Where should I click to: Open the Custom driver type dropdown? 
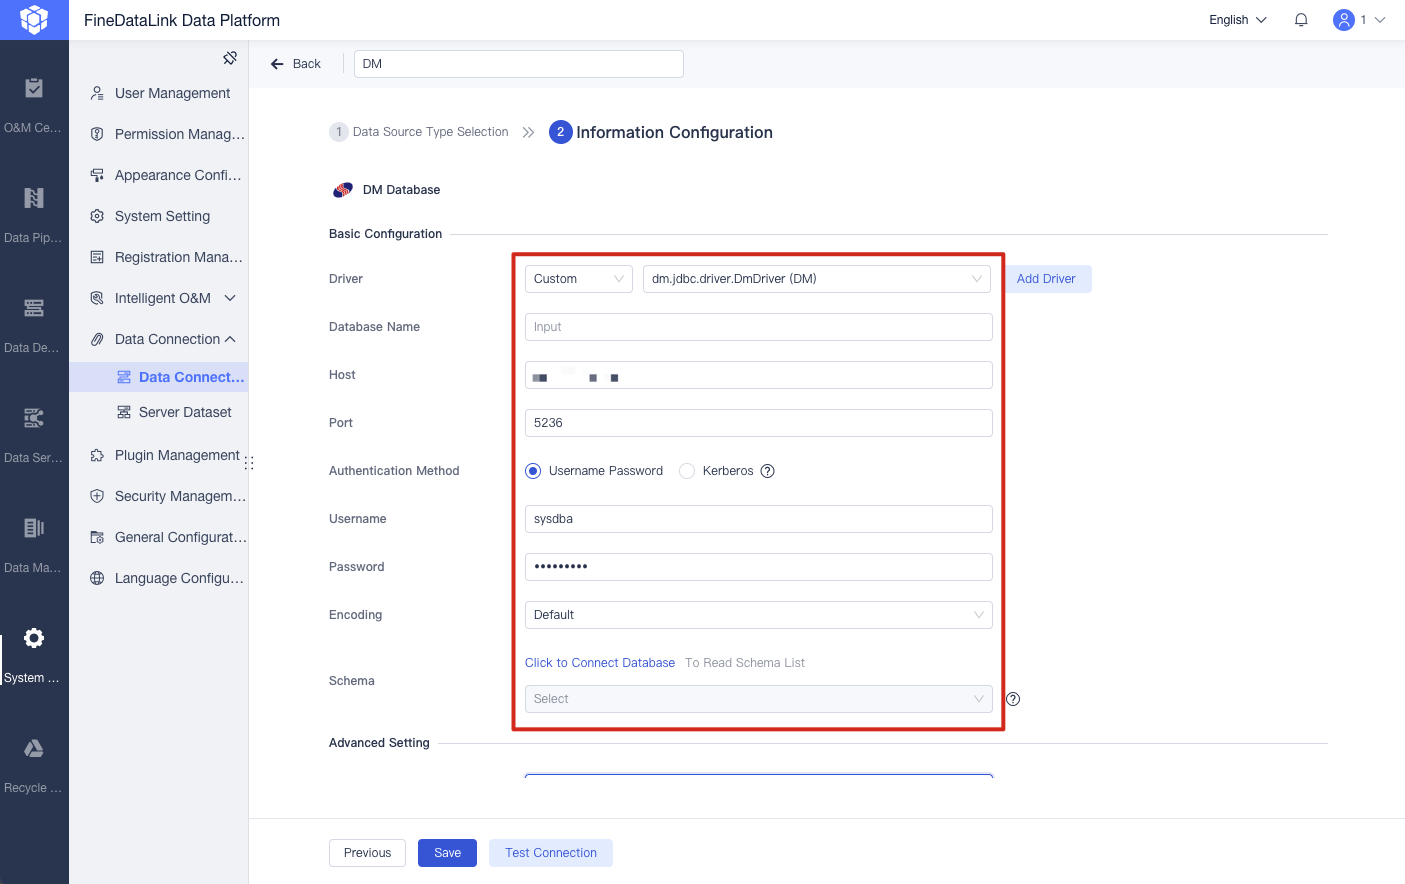(579, 279)
